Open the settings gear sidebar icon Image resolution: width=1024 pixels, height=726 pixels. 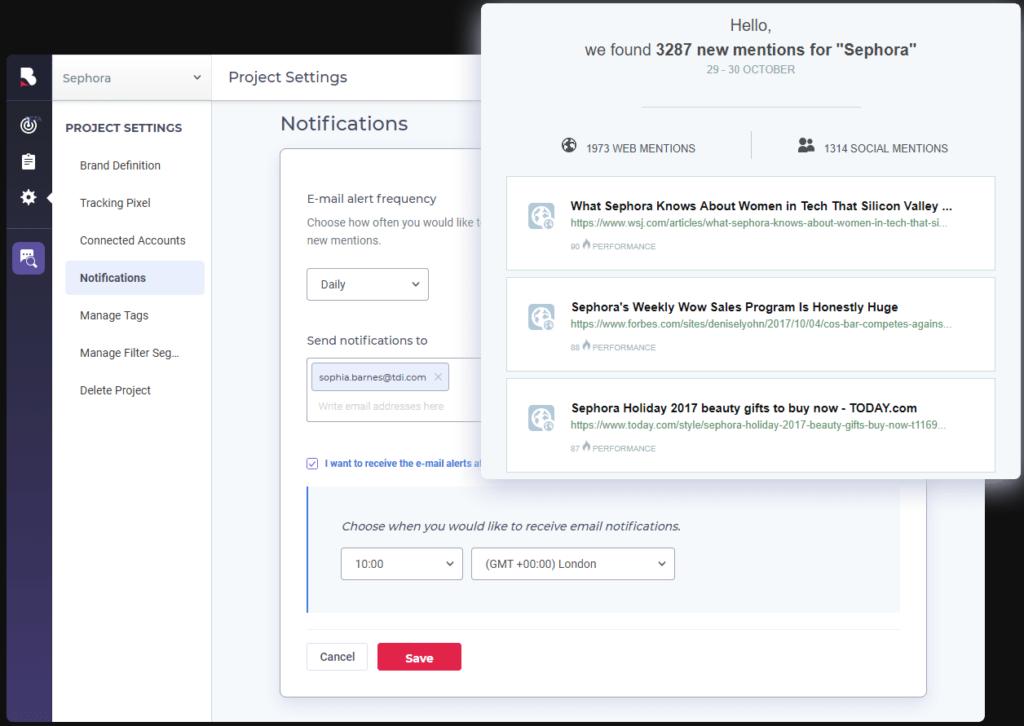pyautogui.click(x=28, y=197)
